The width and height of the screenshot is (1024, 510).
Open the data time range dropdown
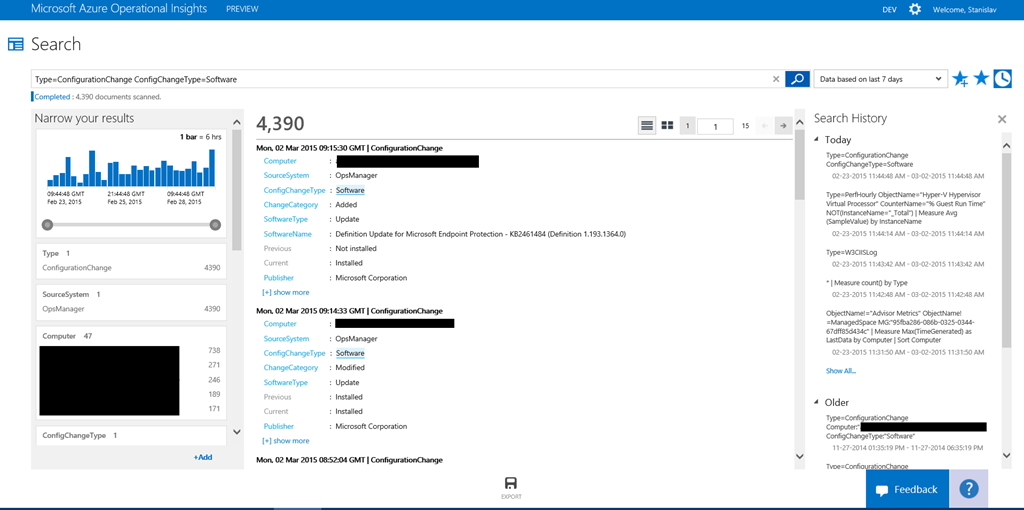click(880, 79)
